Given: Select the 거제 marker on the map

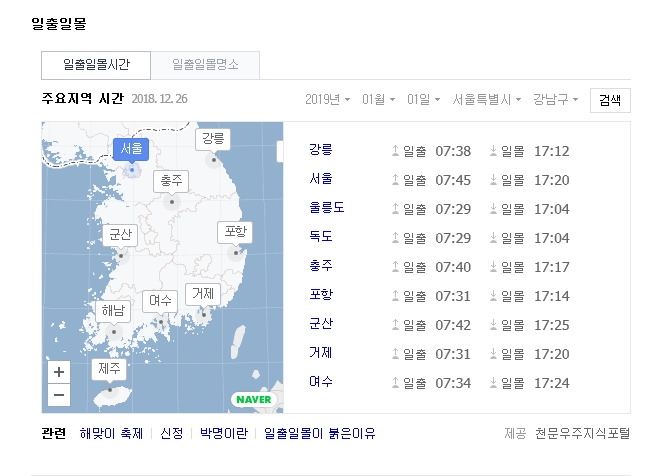Looking at the screenshot, I should tap(203, 294).
